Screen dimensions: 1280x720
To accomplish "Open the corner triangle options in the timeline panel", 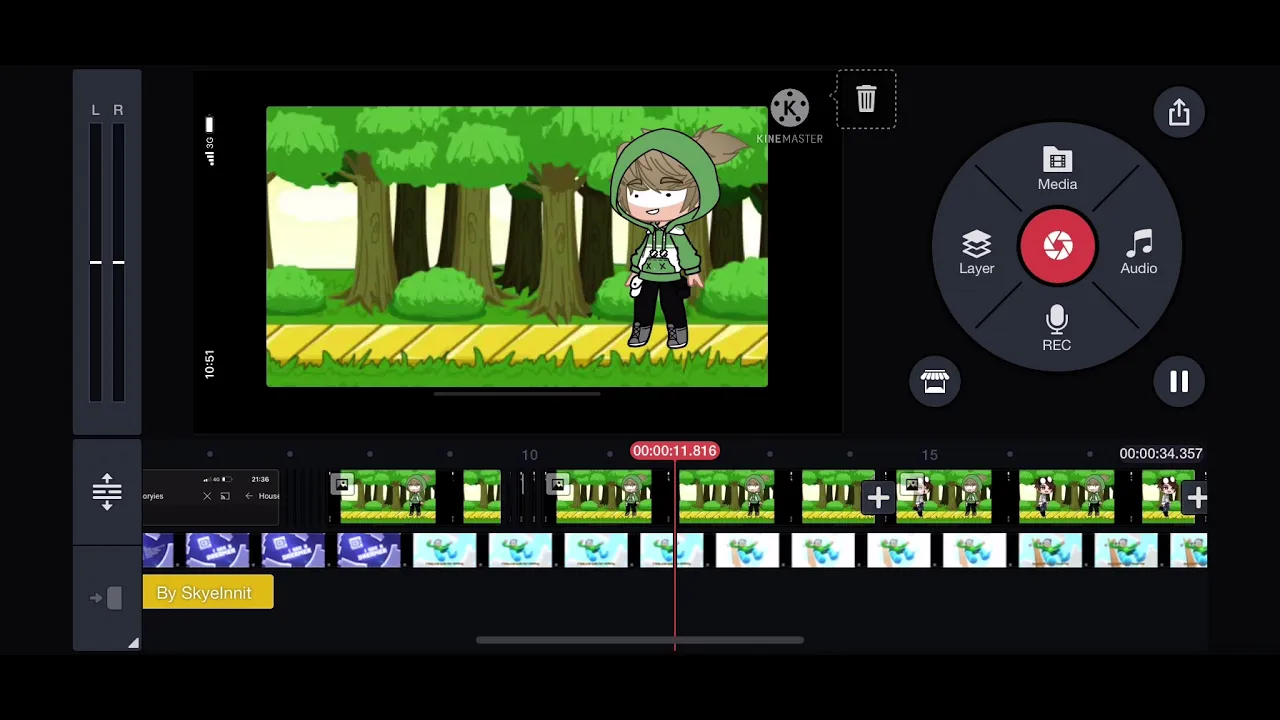I will (x=133, y=643).
